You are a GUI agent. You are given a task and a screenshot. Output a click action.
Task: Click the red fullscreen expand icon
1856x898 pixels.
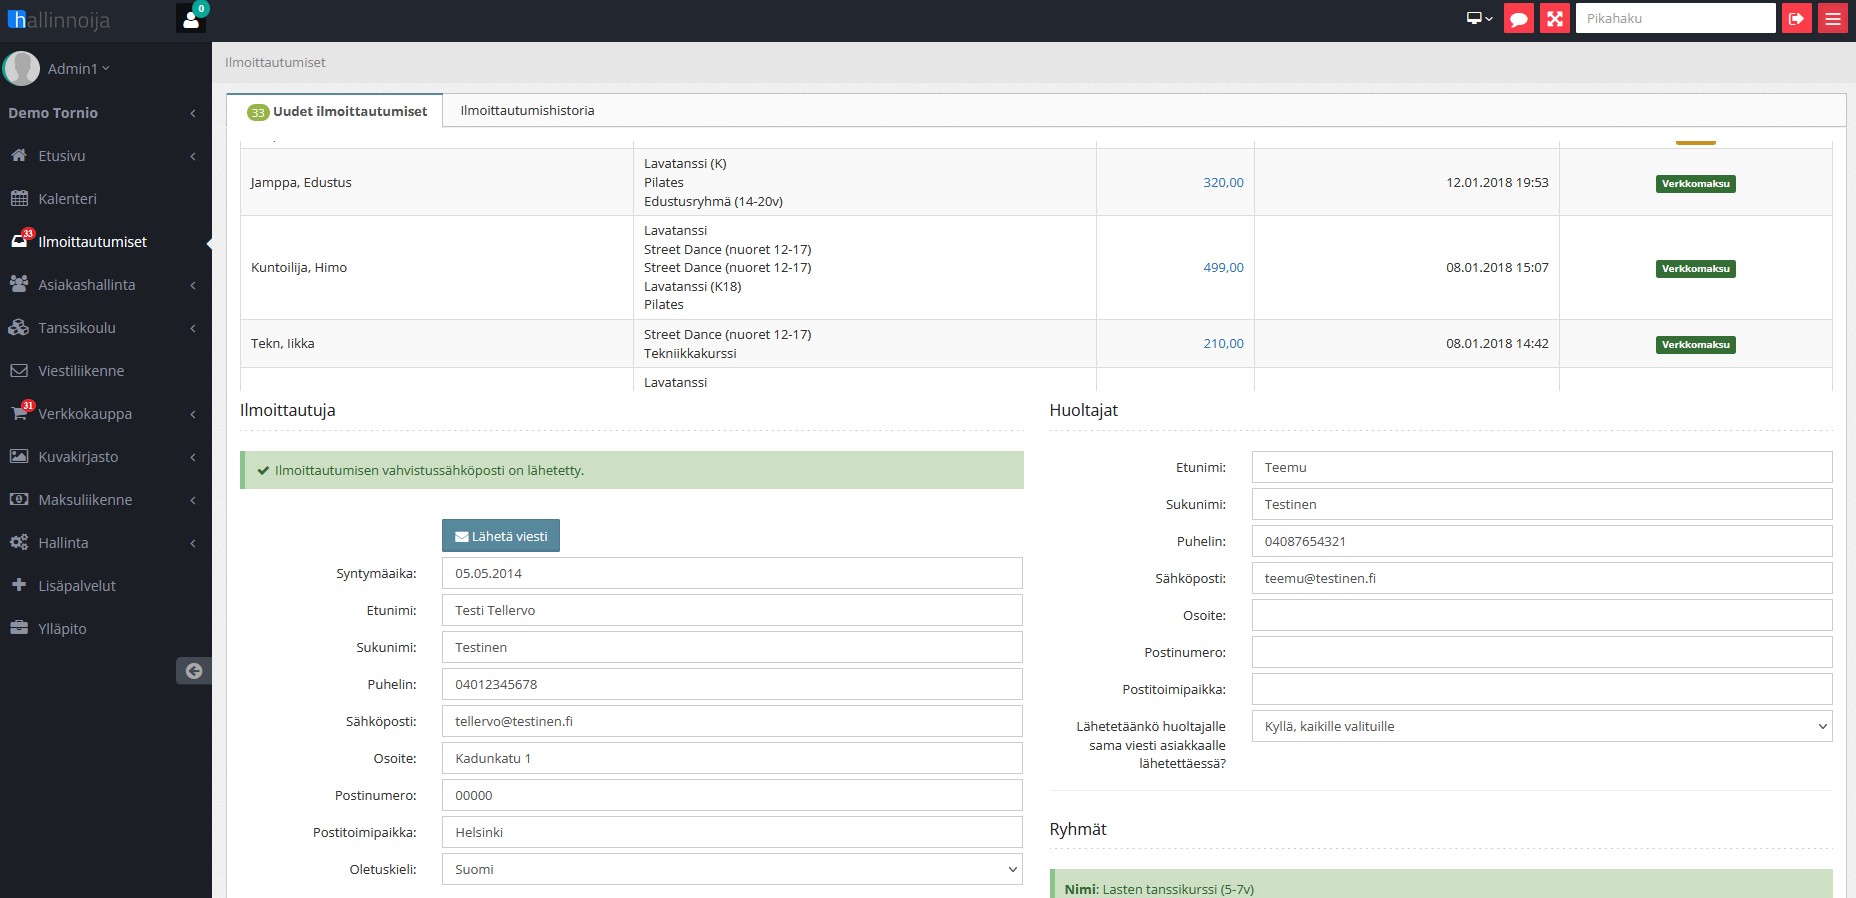point(1554,18)
